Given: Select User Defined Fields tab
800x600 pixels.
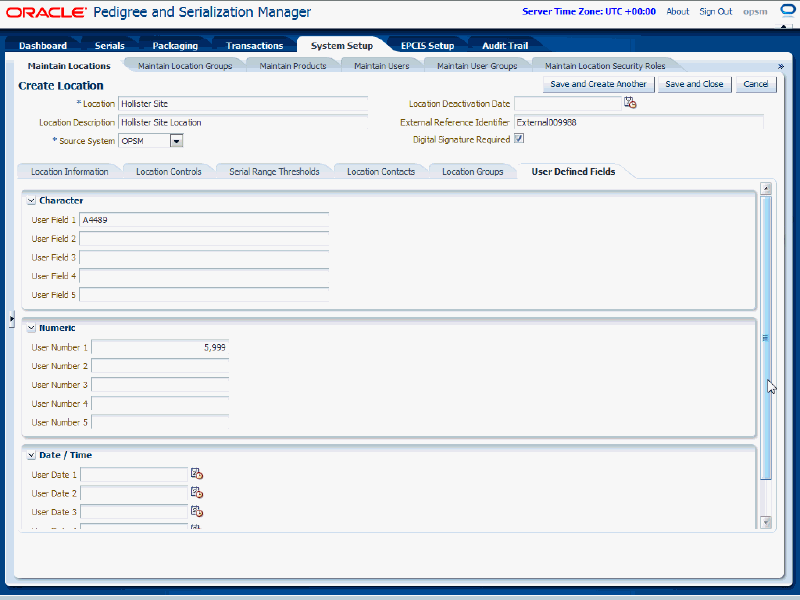Looking at the screenshot, I should pos(573,171).
